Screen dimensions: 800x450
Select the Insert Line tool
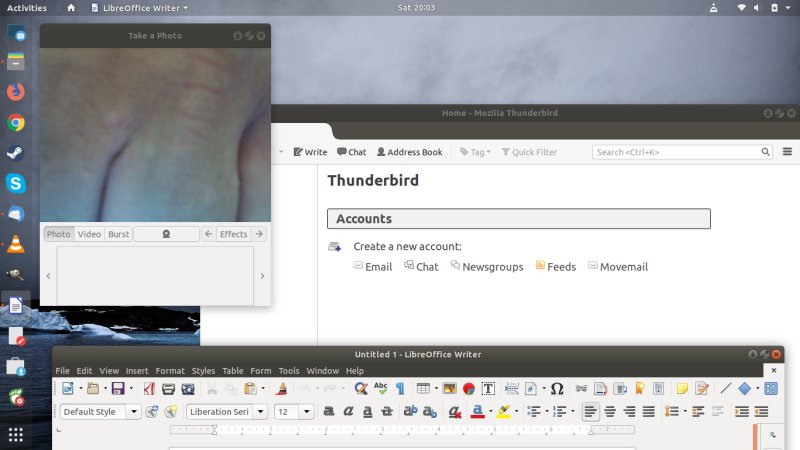[x=726, y=388]
